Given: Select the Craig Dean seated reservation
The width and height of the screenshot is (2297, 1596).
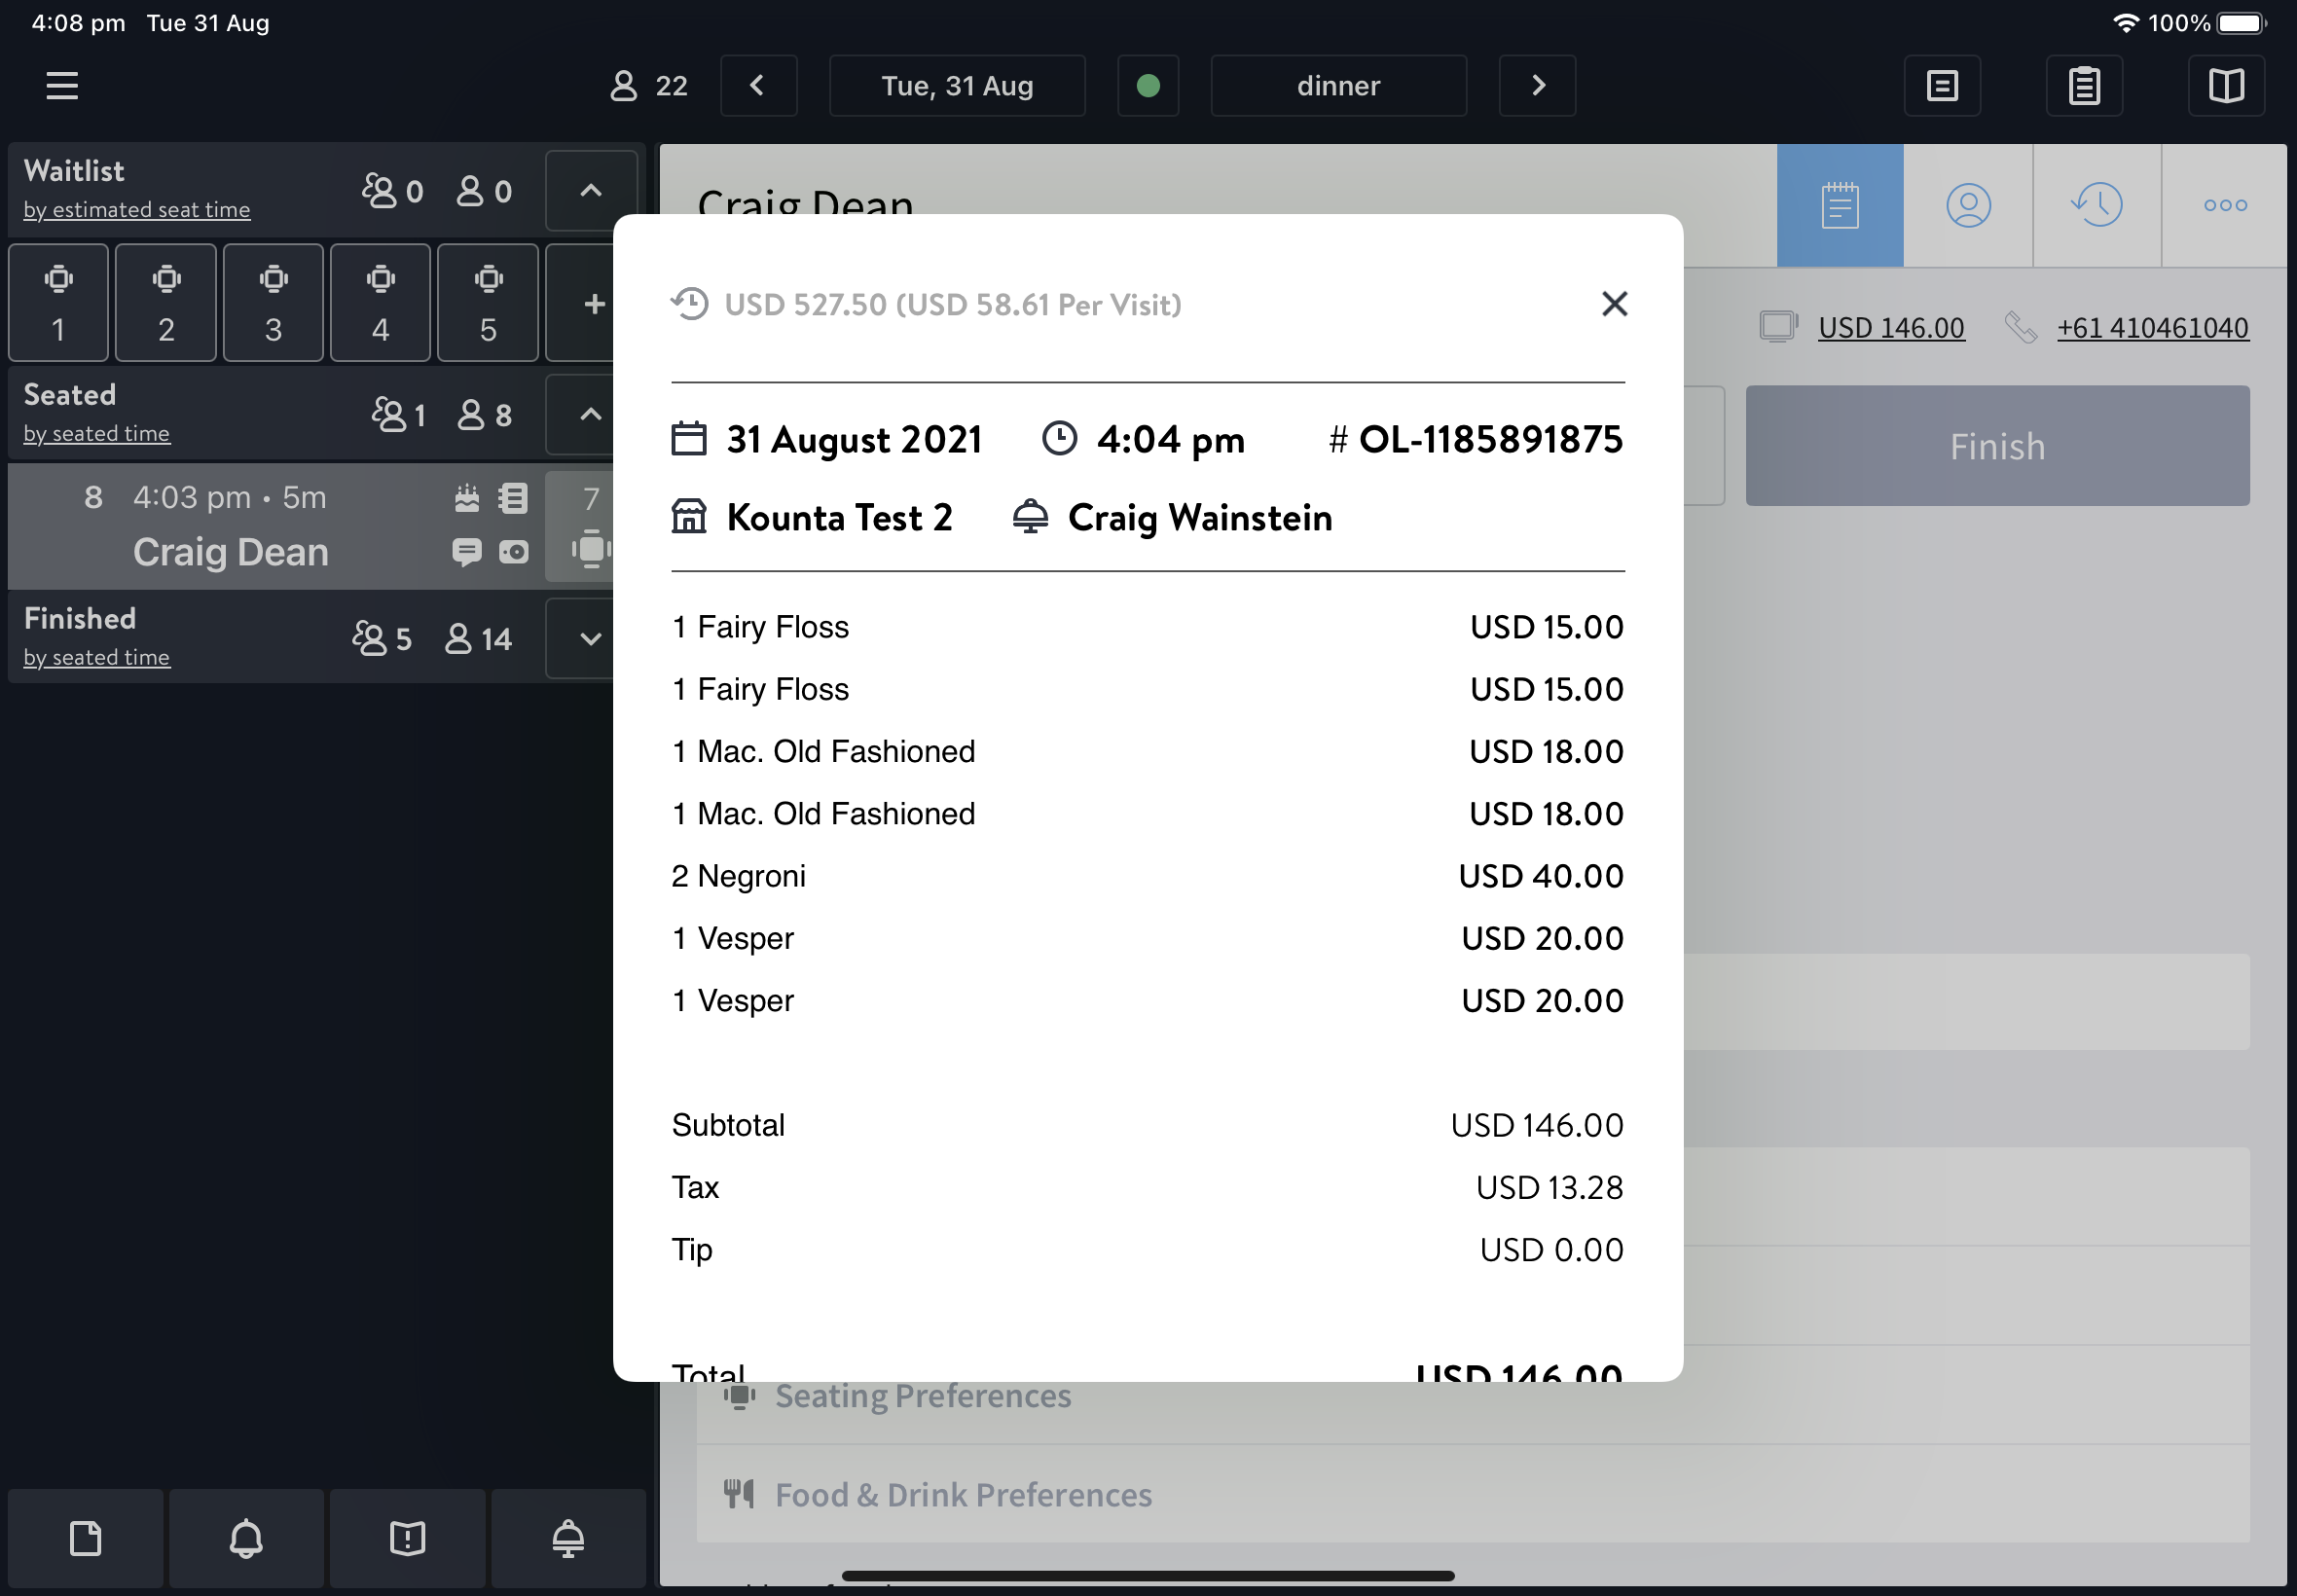Looking at the screenshot, I should (x=275, y=525).
